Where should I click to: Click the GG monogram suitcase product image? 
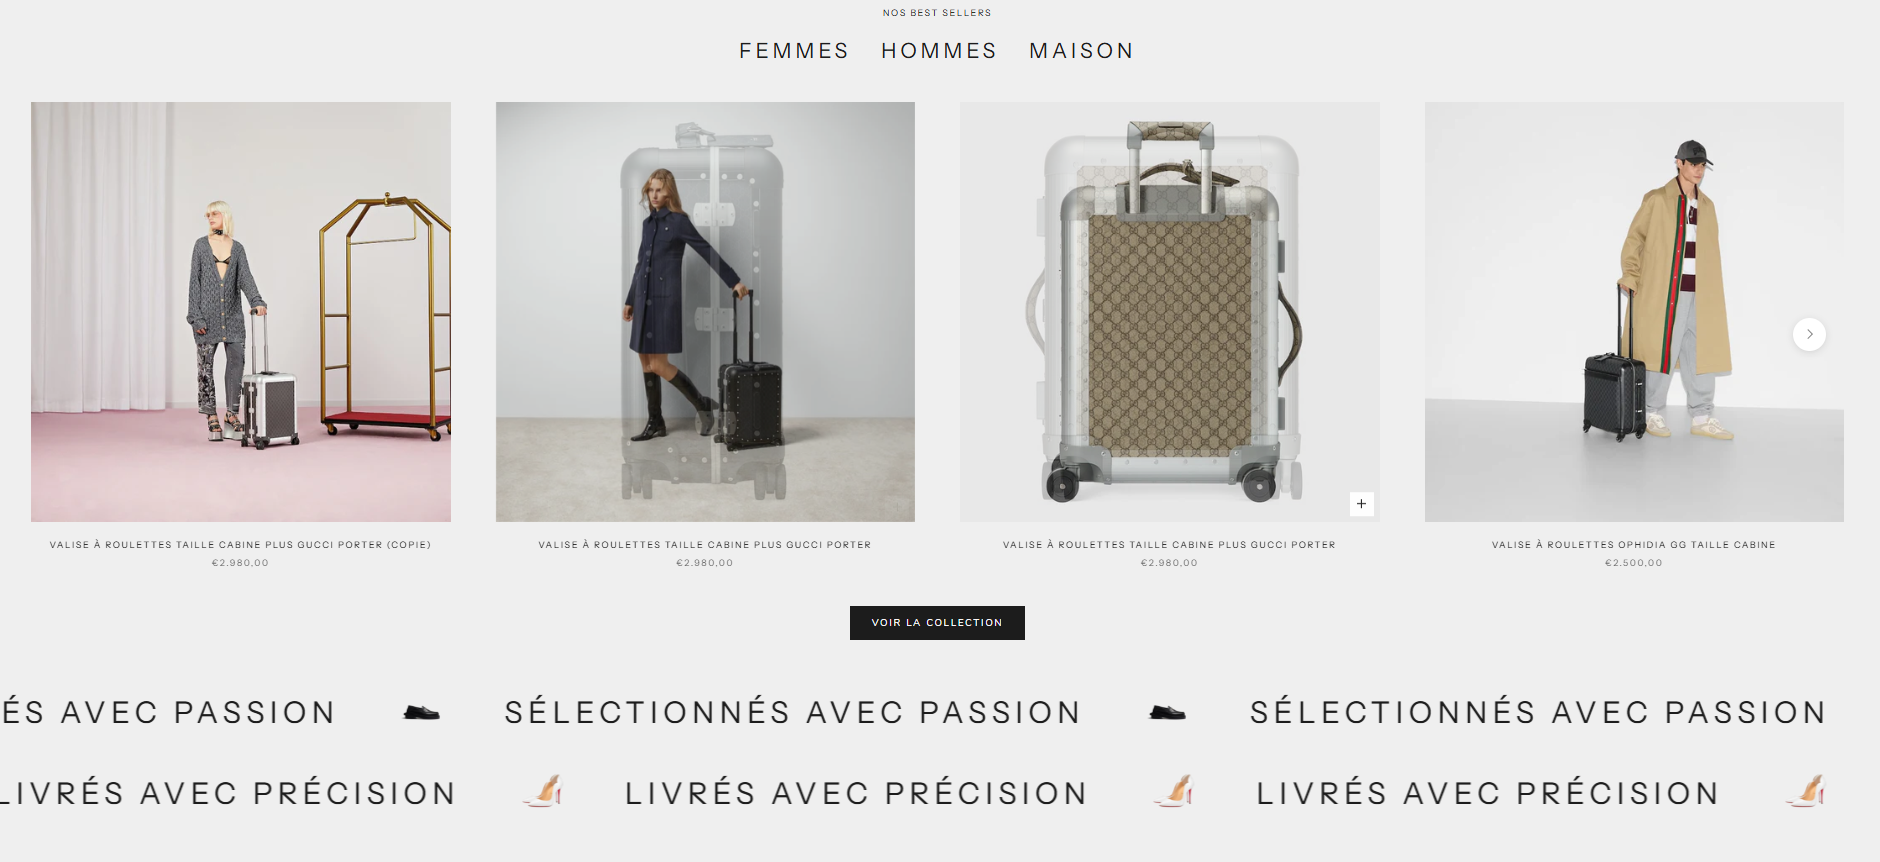pyautogui.click(x=1170, y=312)
